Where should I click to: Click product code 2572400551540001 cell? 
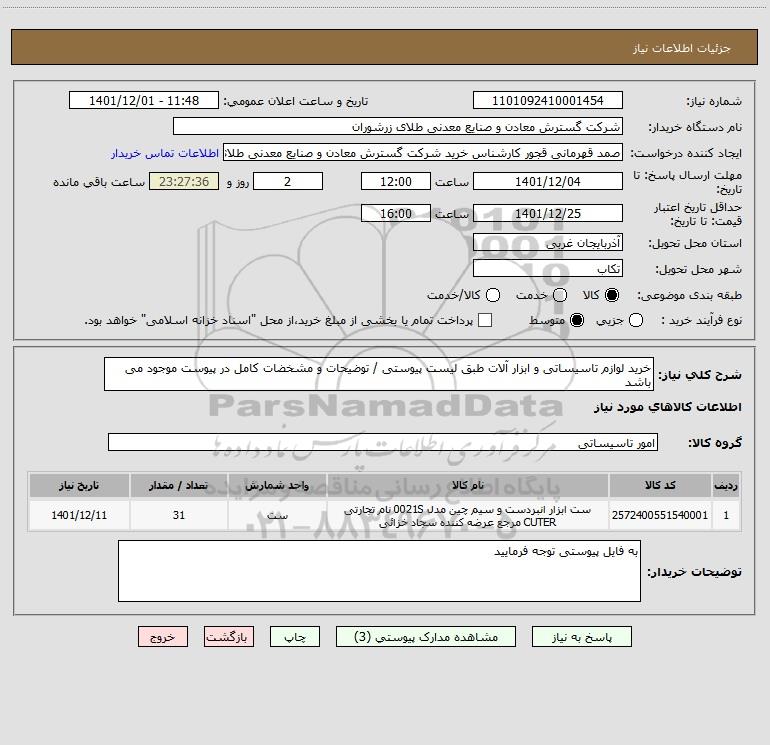pyautogui.click(x=660, y=515)
